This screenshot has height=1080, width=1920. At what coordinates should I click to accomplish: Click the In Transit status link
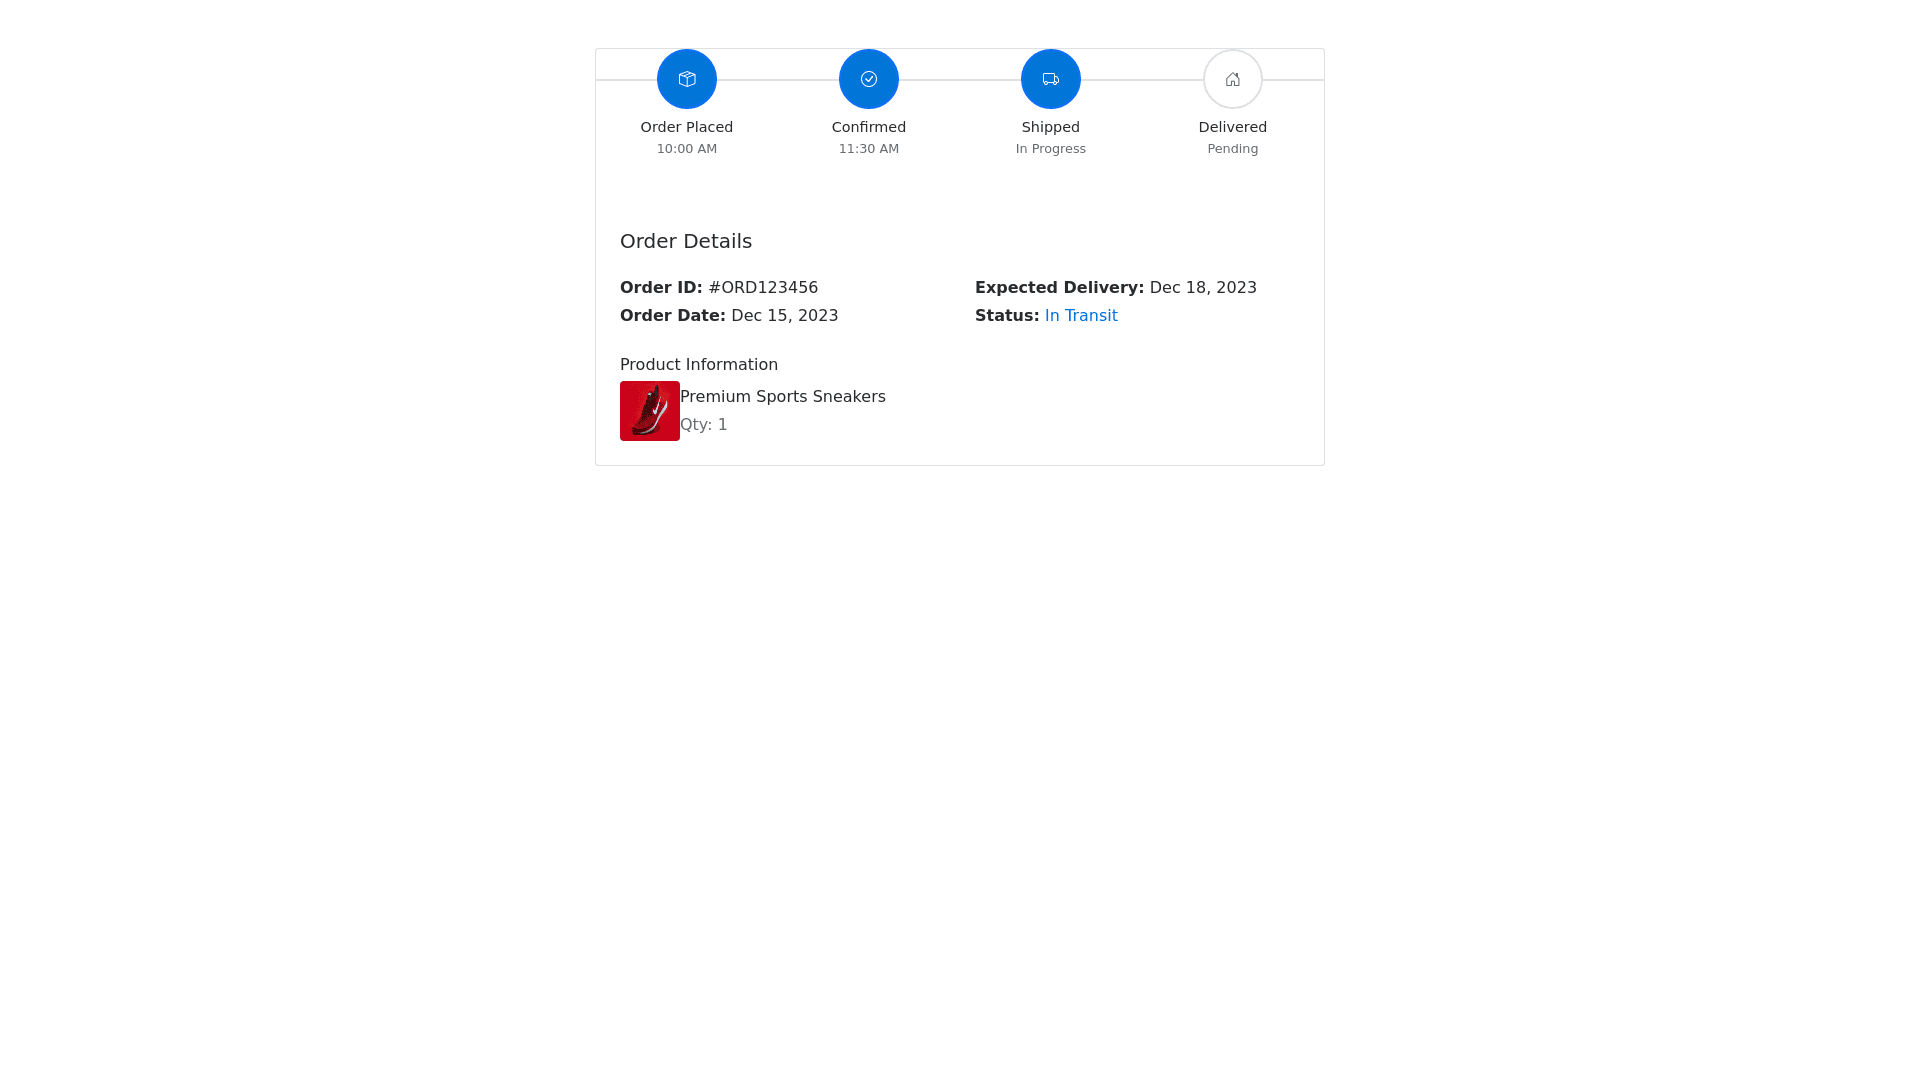[x=1081, y=316]
